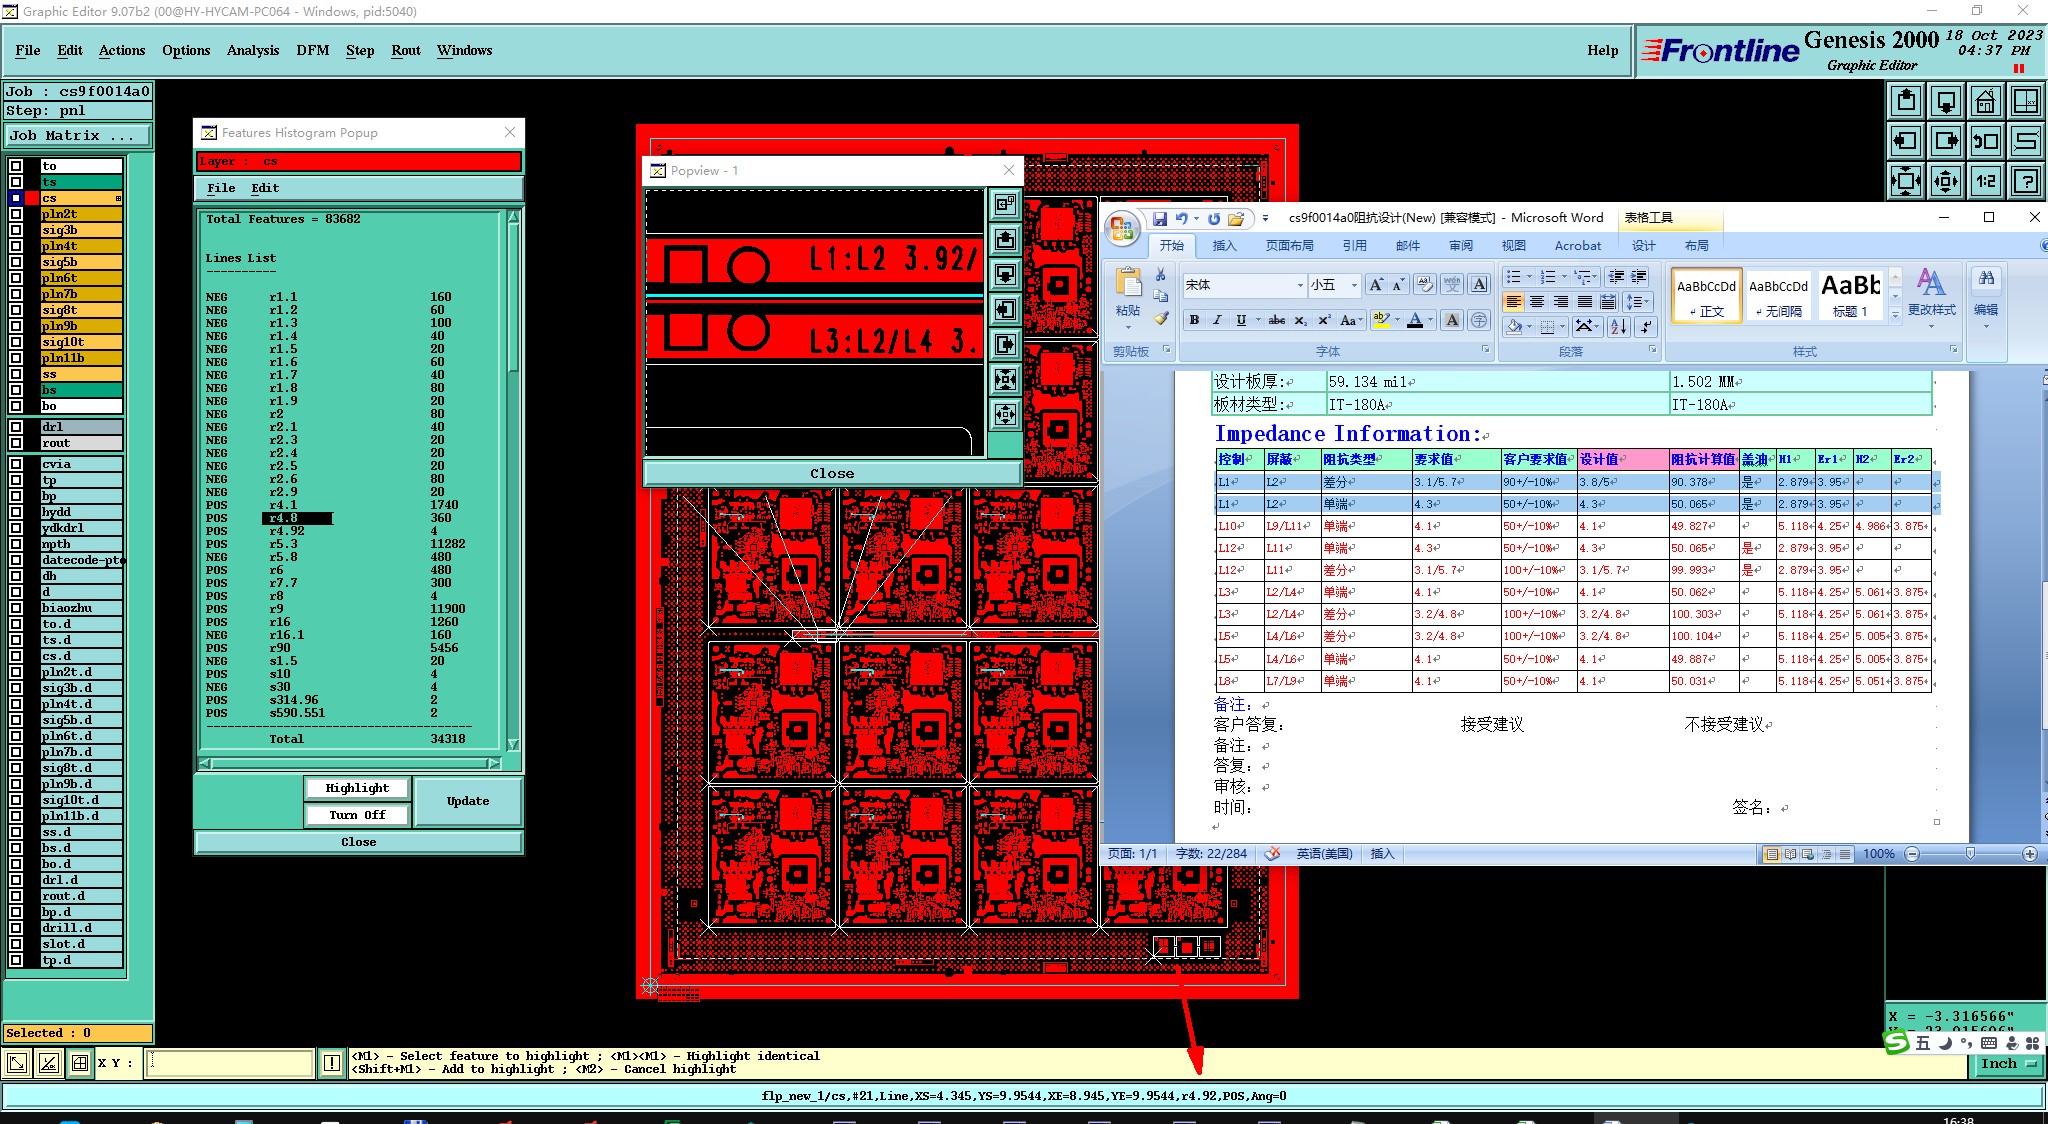Click the Home view icon
Image resolution: width=2048 pixels, height=1124 pixels.
[x=1985, y=101]
